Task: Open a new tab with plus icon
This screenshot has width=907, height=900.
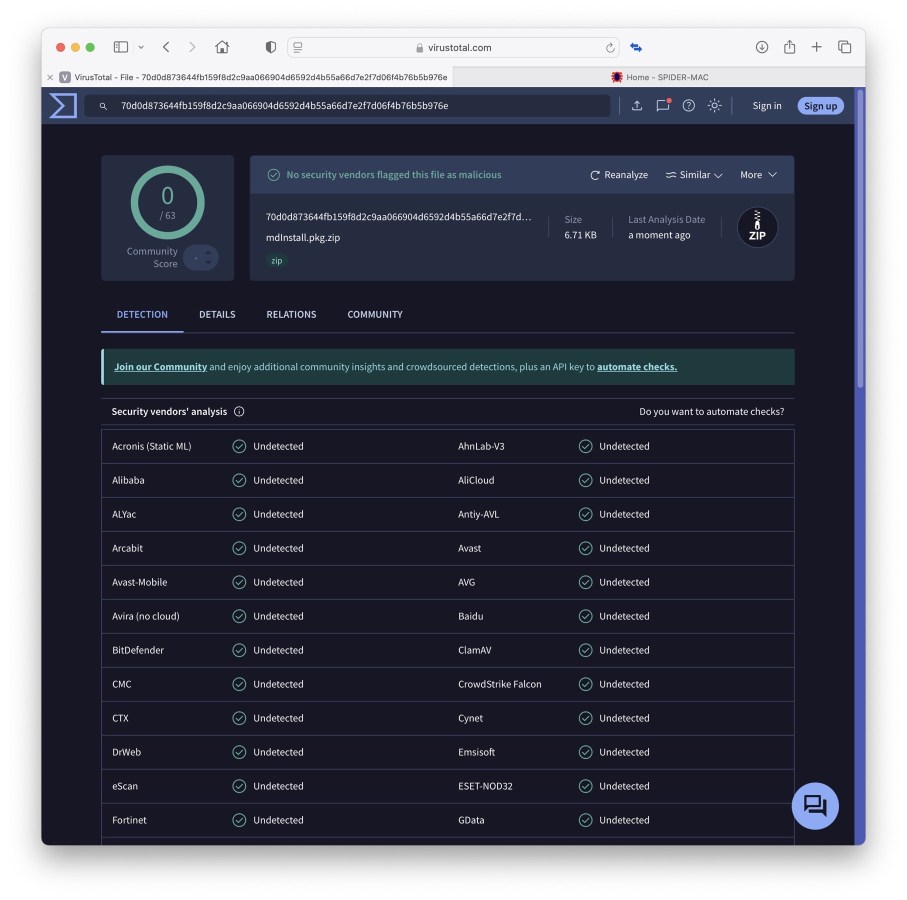Action: (816, 47)
